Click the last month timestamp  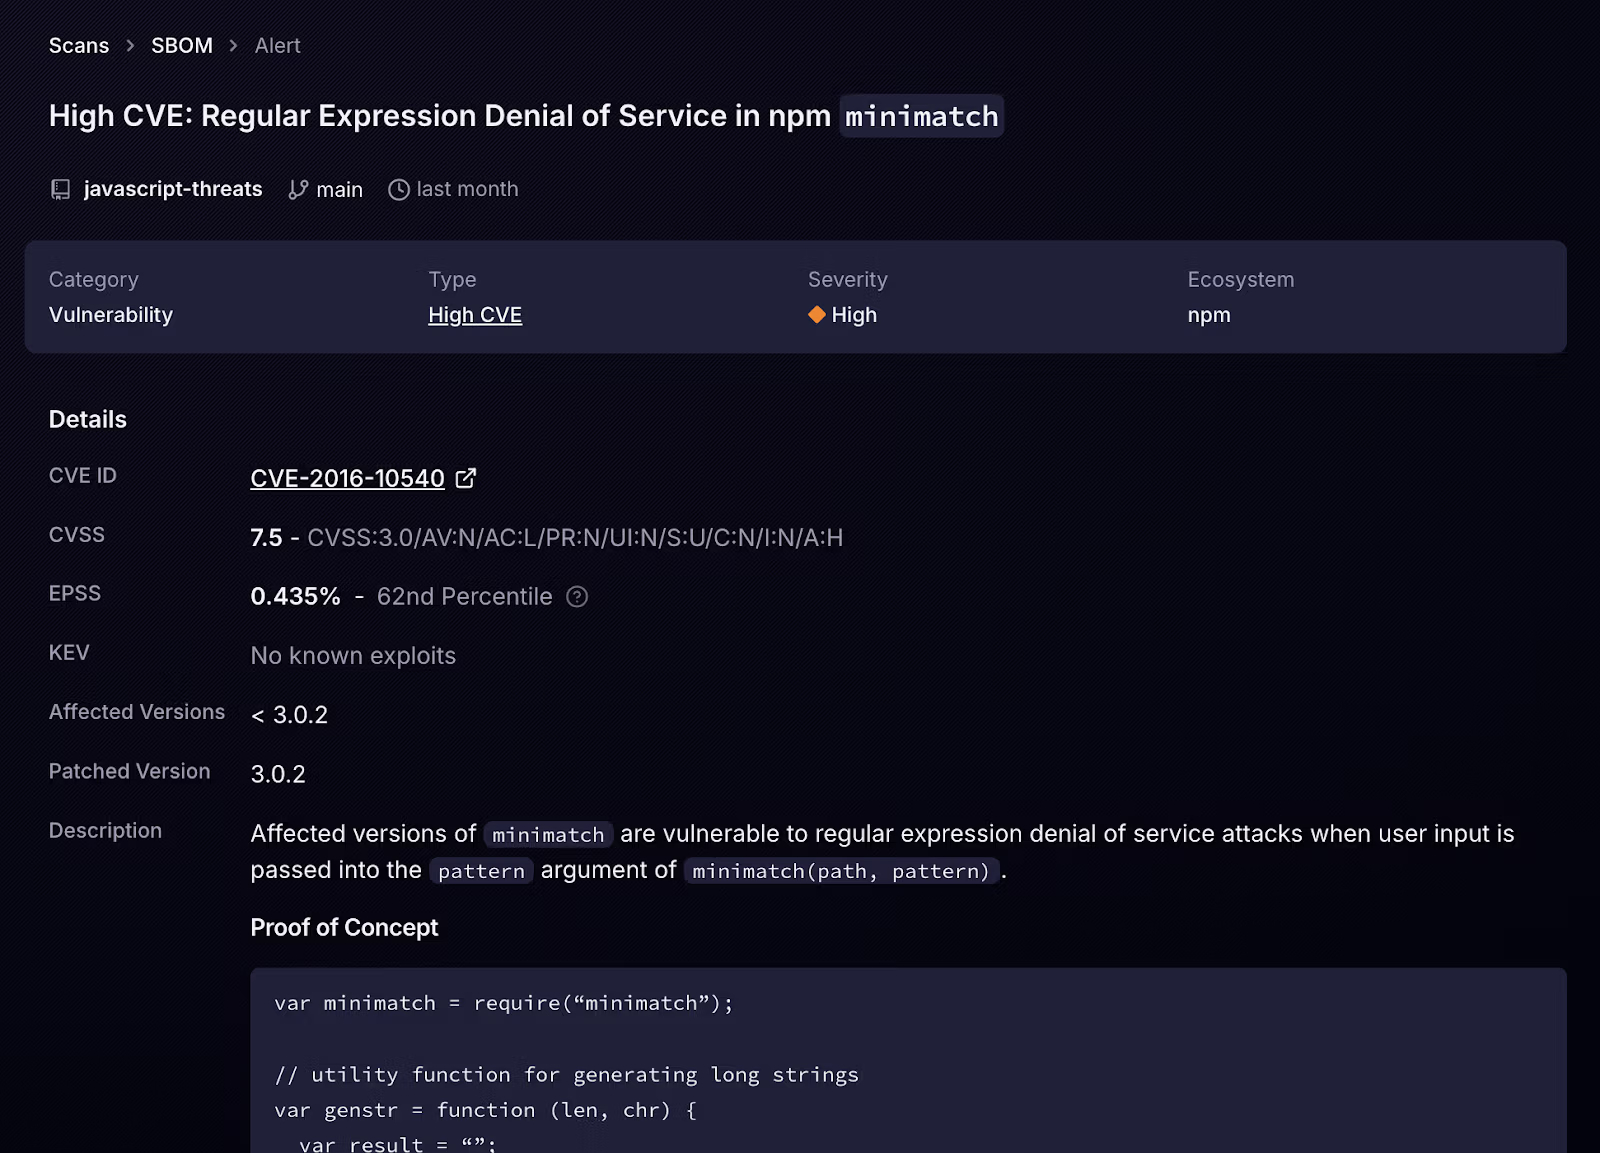click(467, 189)
